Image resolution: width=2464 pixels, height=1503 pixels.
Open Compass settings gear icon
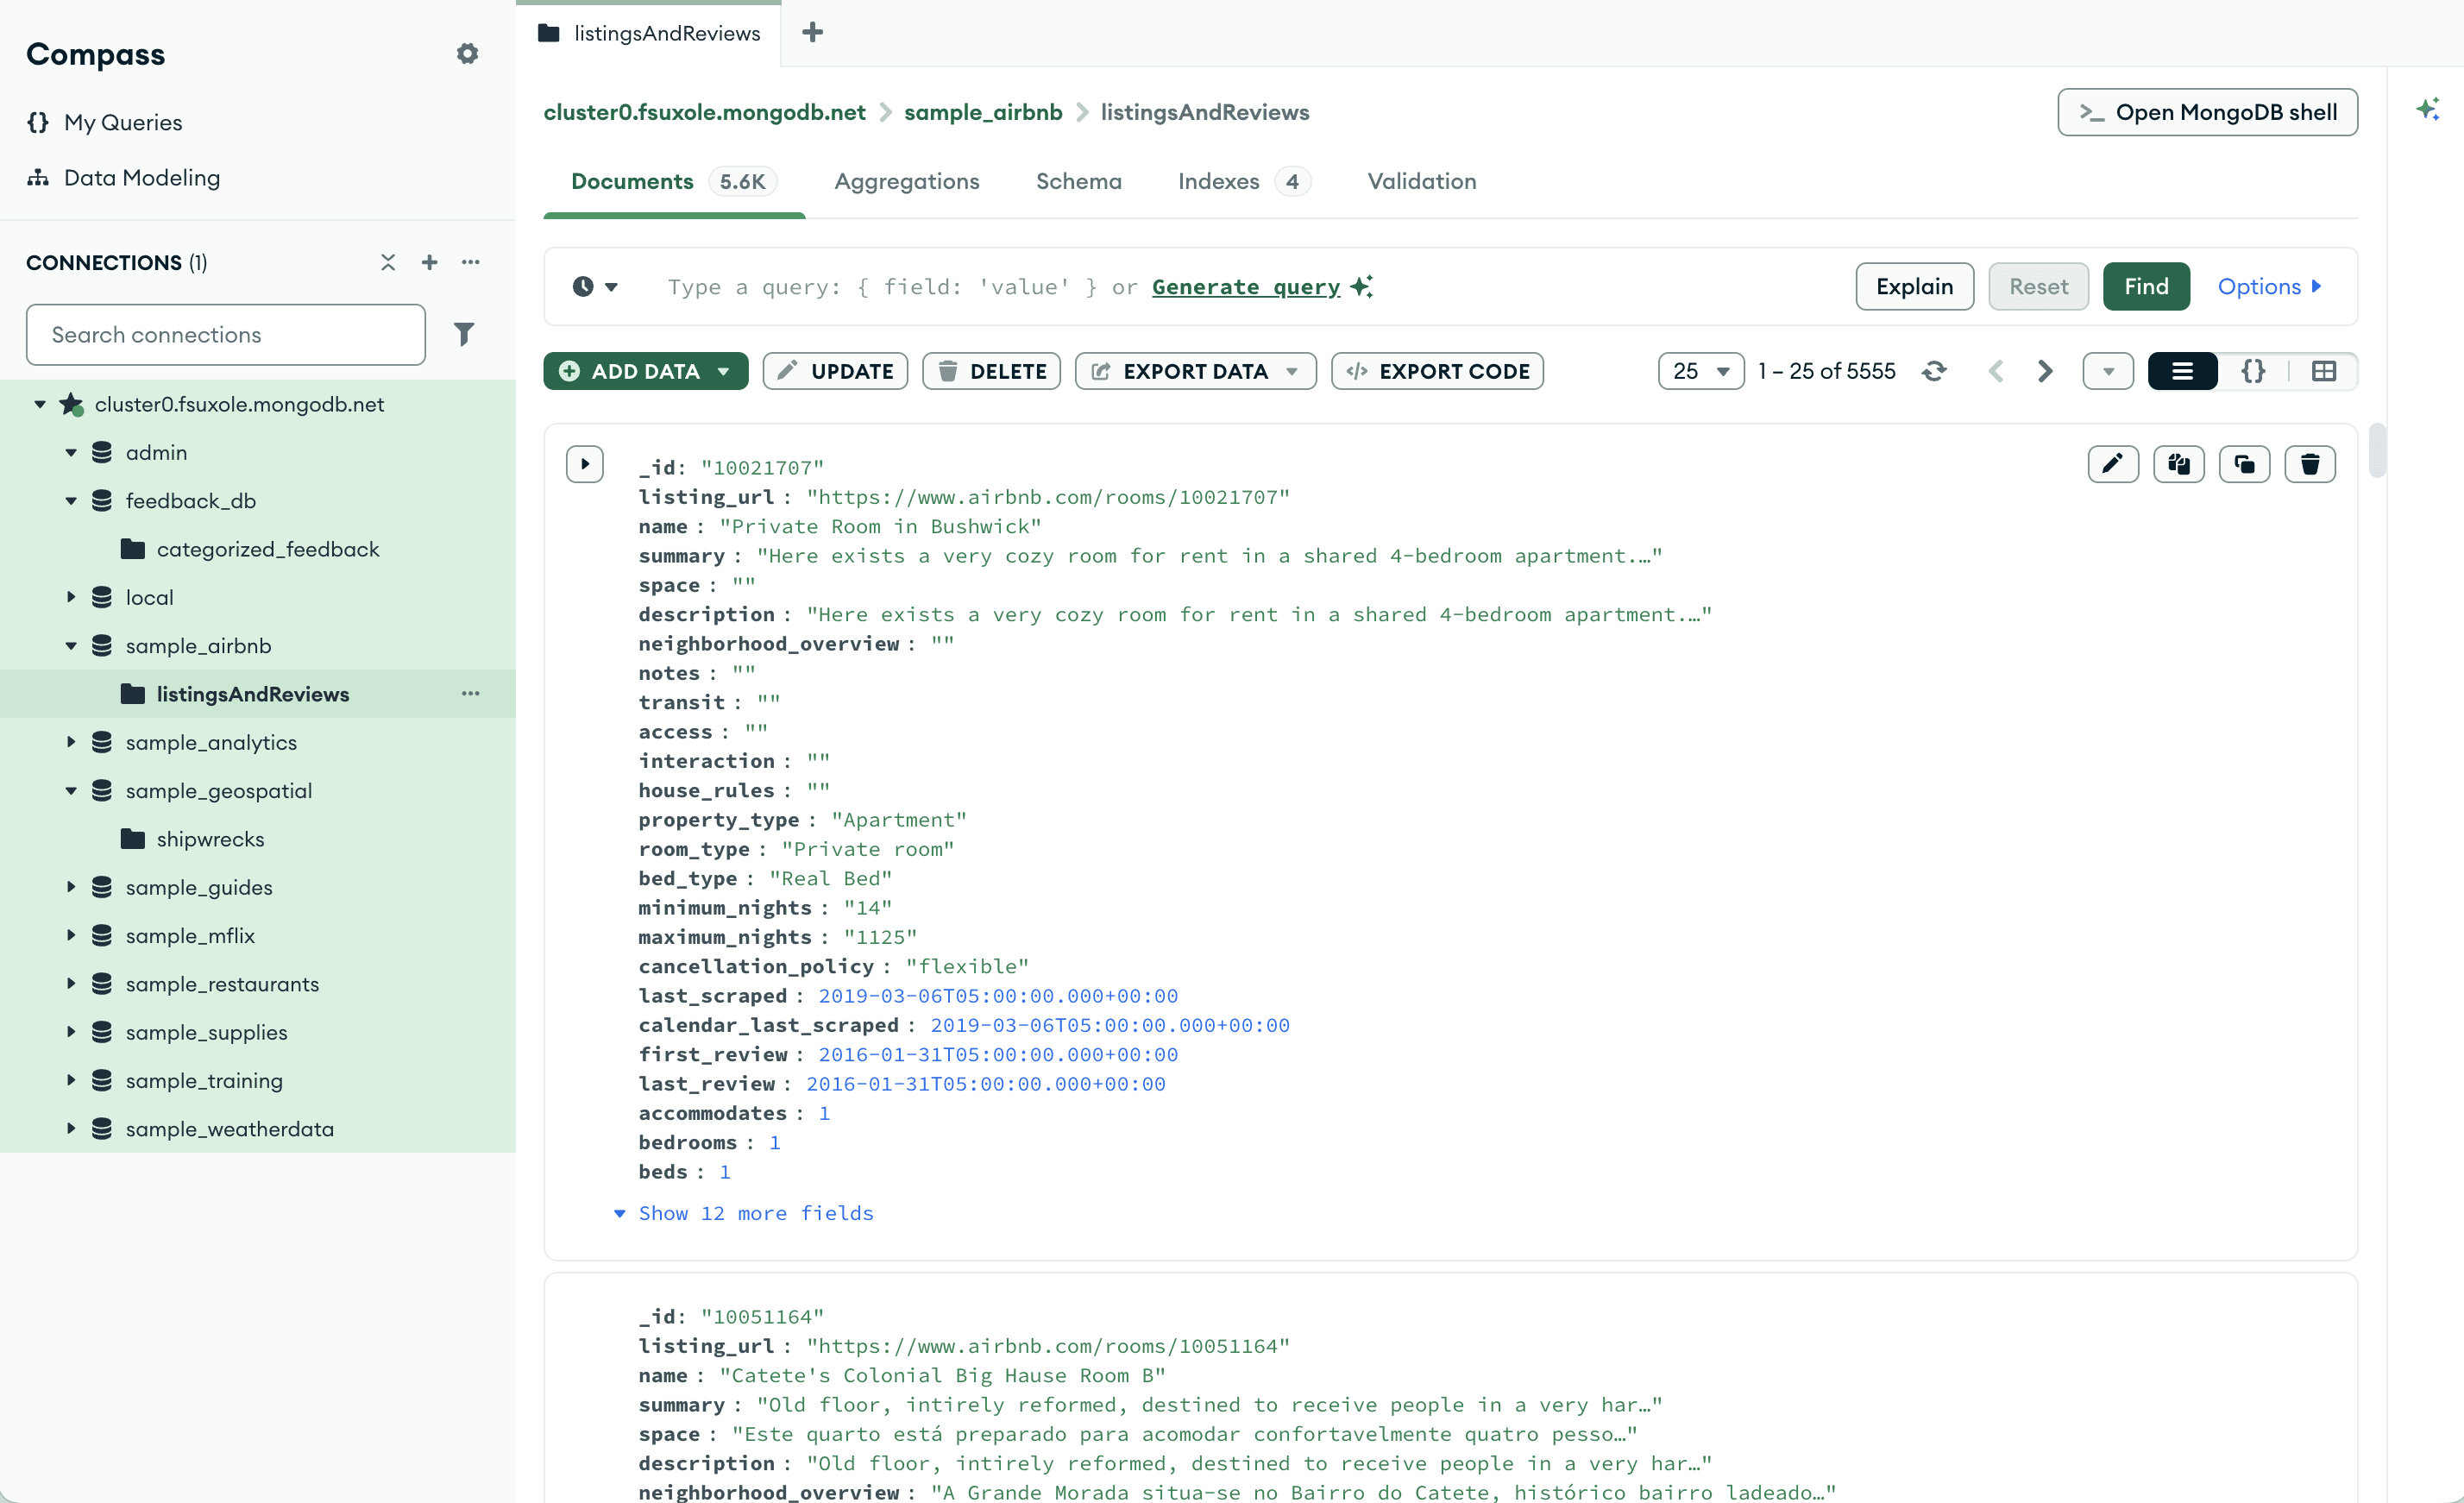[467, 54]
